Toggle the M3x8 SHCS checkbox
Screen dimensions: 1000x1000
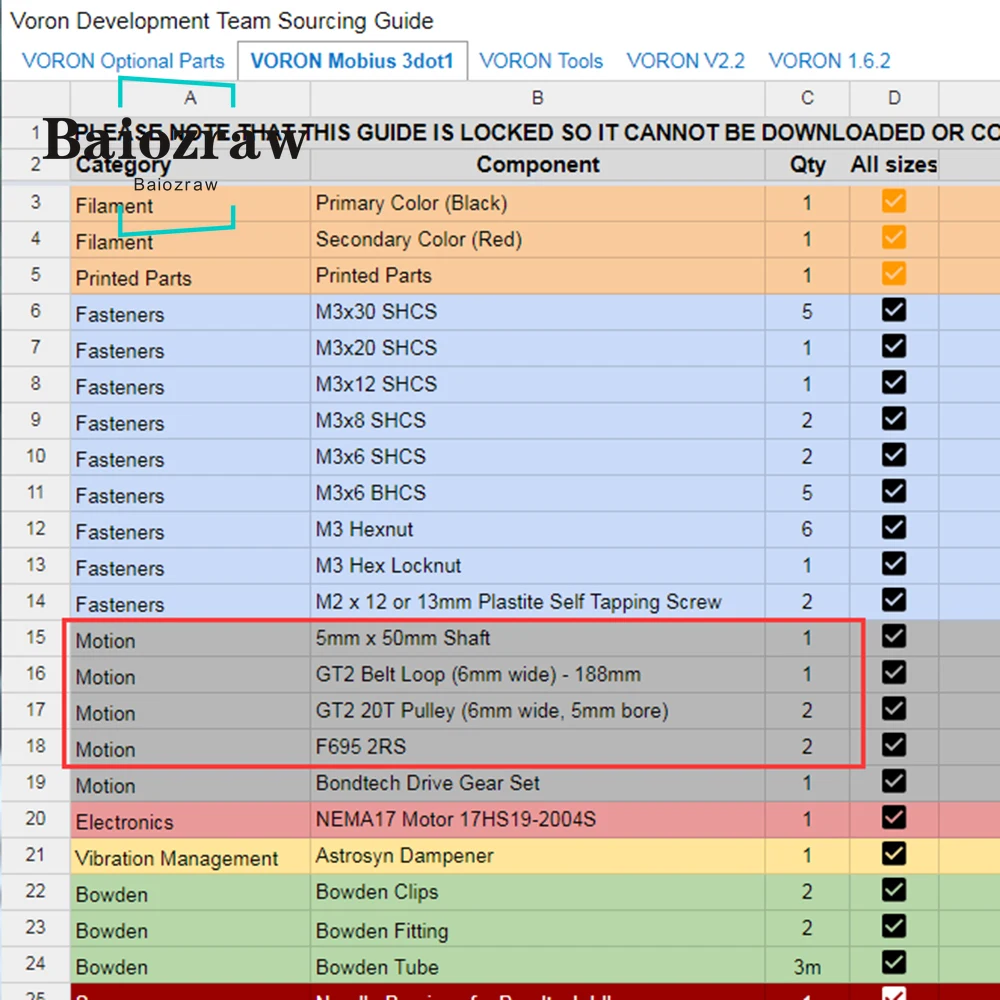(893, 419)
